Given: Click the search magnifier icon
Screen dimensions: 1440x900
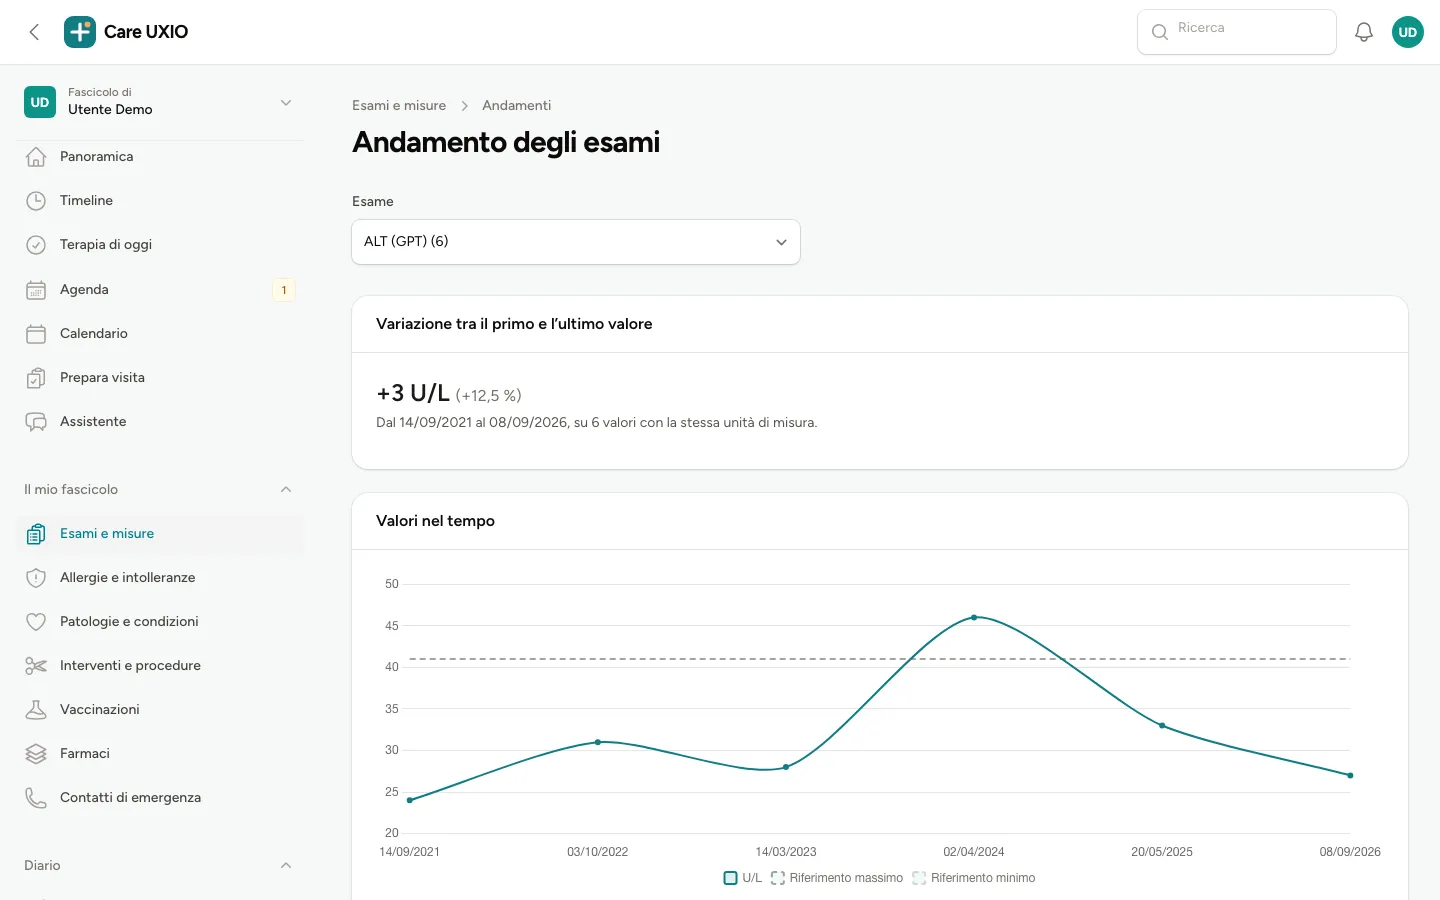Looking at the screenshot, I should (1160, 32).
